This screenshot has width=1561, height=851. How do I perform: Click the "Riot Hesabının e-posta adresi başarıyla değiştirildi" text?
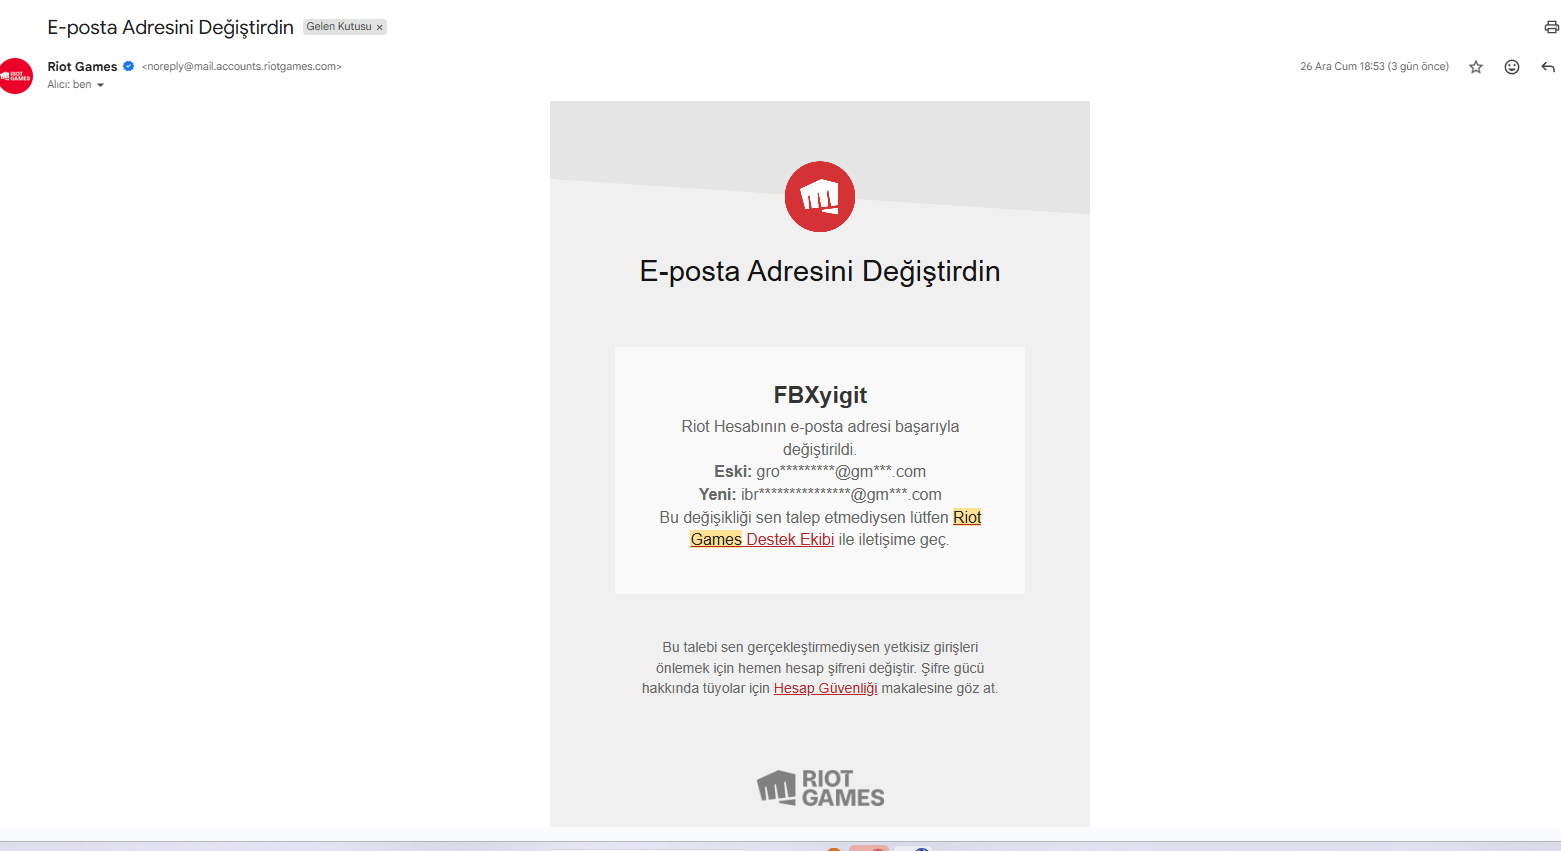[x=820, y=438]
